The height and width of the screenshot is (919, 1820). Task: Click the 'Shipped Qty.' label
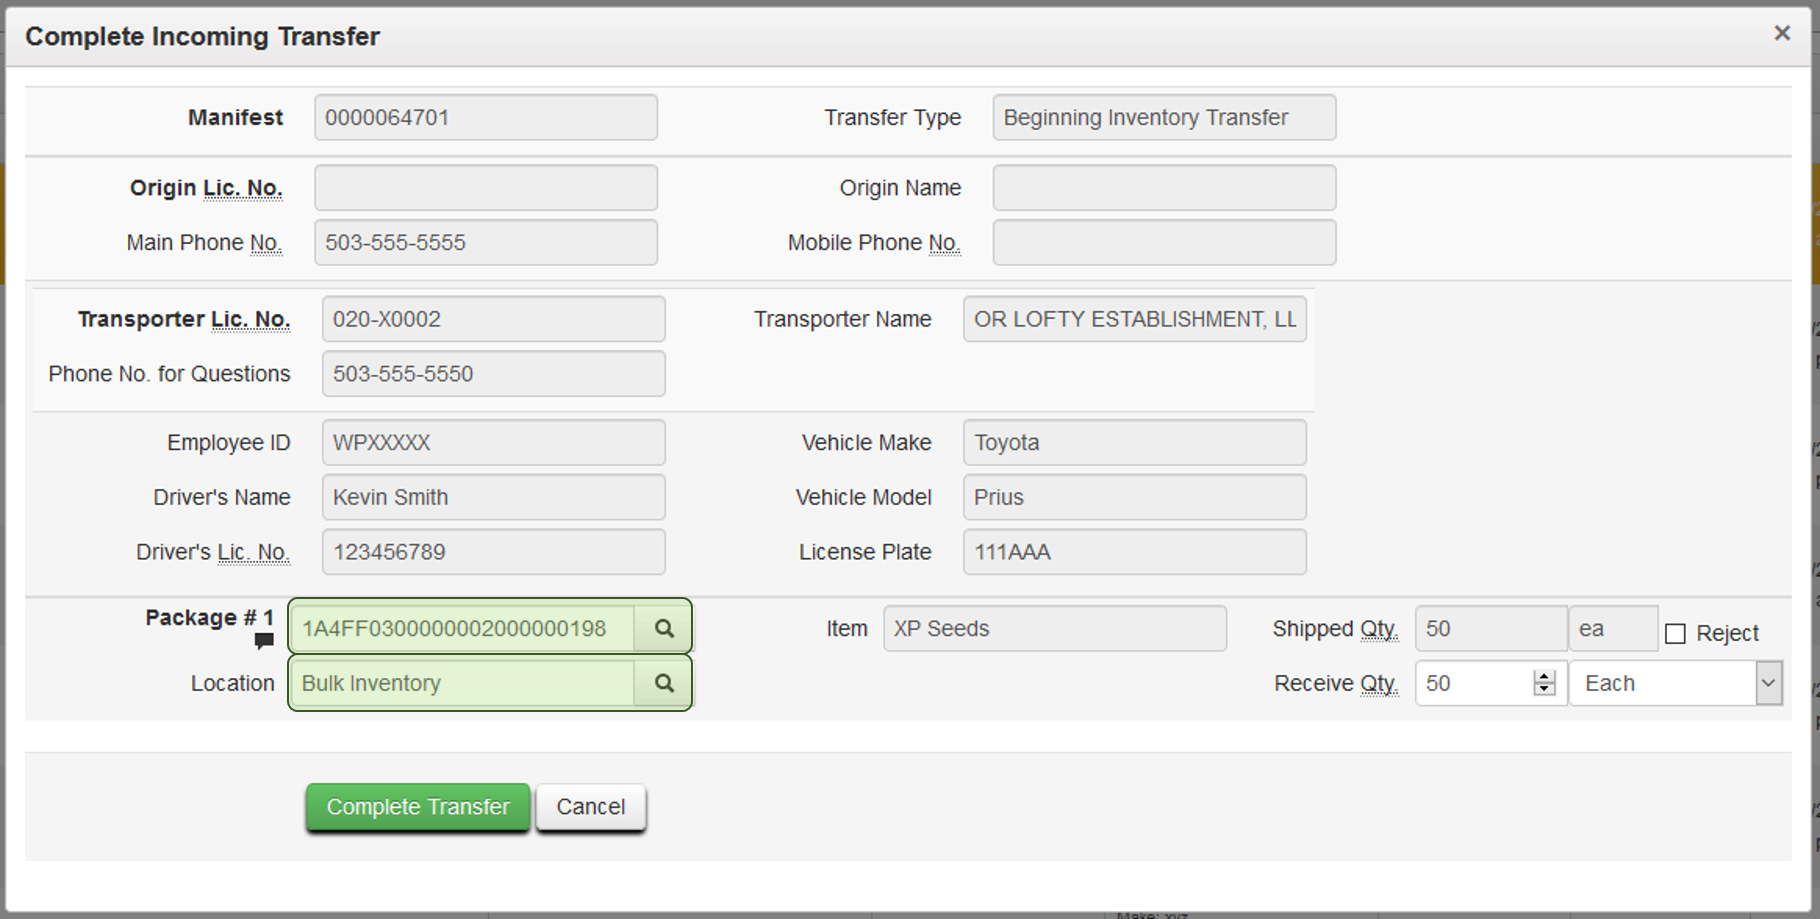pos(1335,629)
